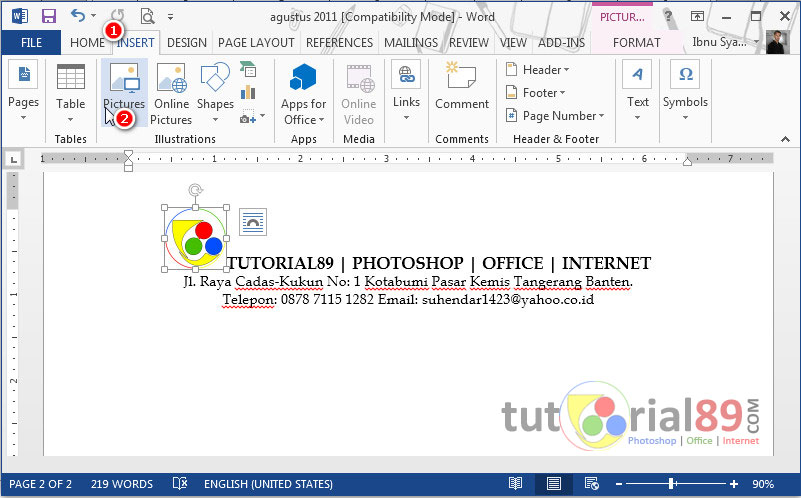Click the heading text TUTORIAL89 | PHOTOSHOP
Viewport: 801px width, 498px height.
point(345,263)
